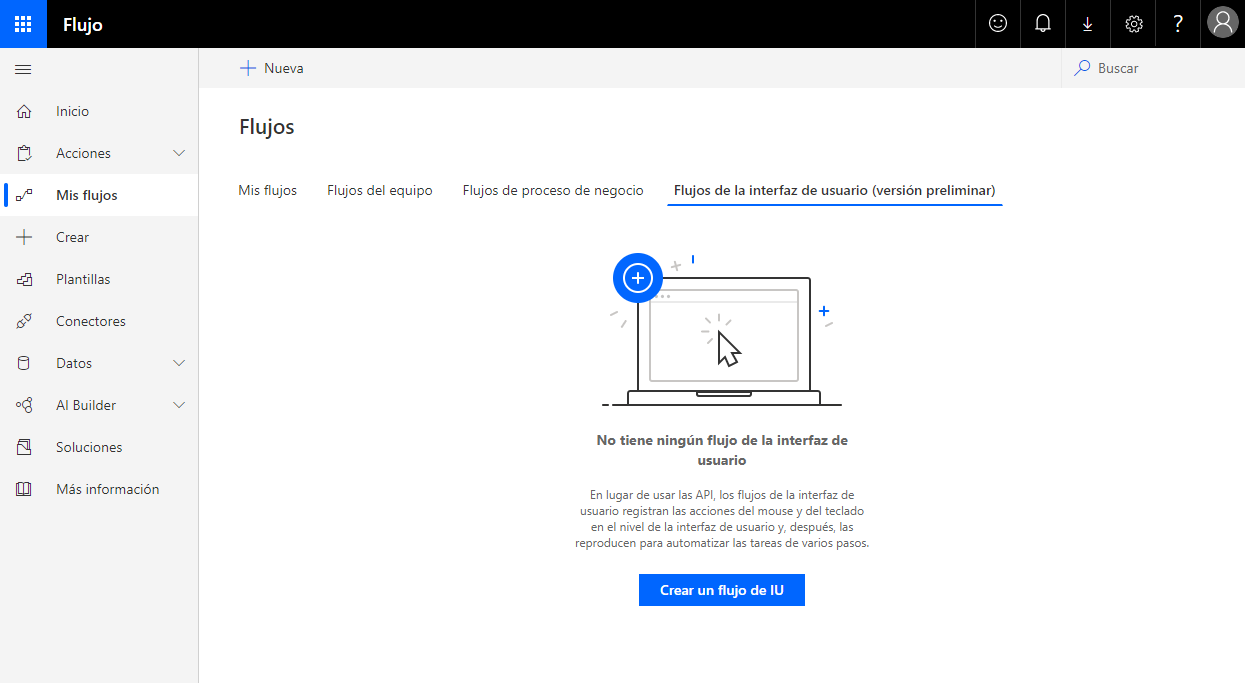This screenshot has width=1245, height=683.
Task: Click the Flujos page heading
Action: click(267, 127)
